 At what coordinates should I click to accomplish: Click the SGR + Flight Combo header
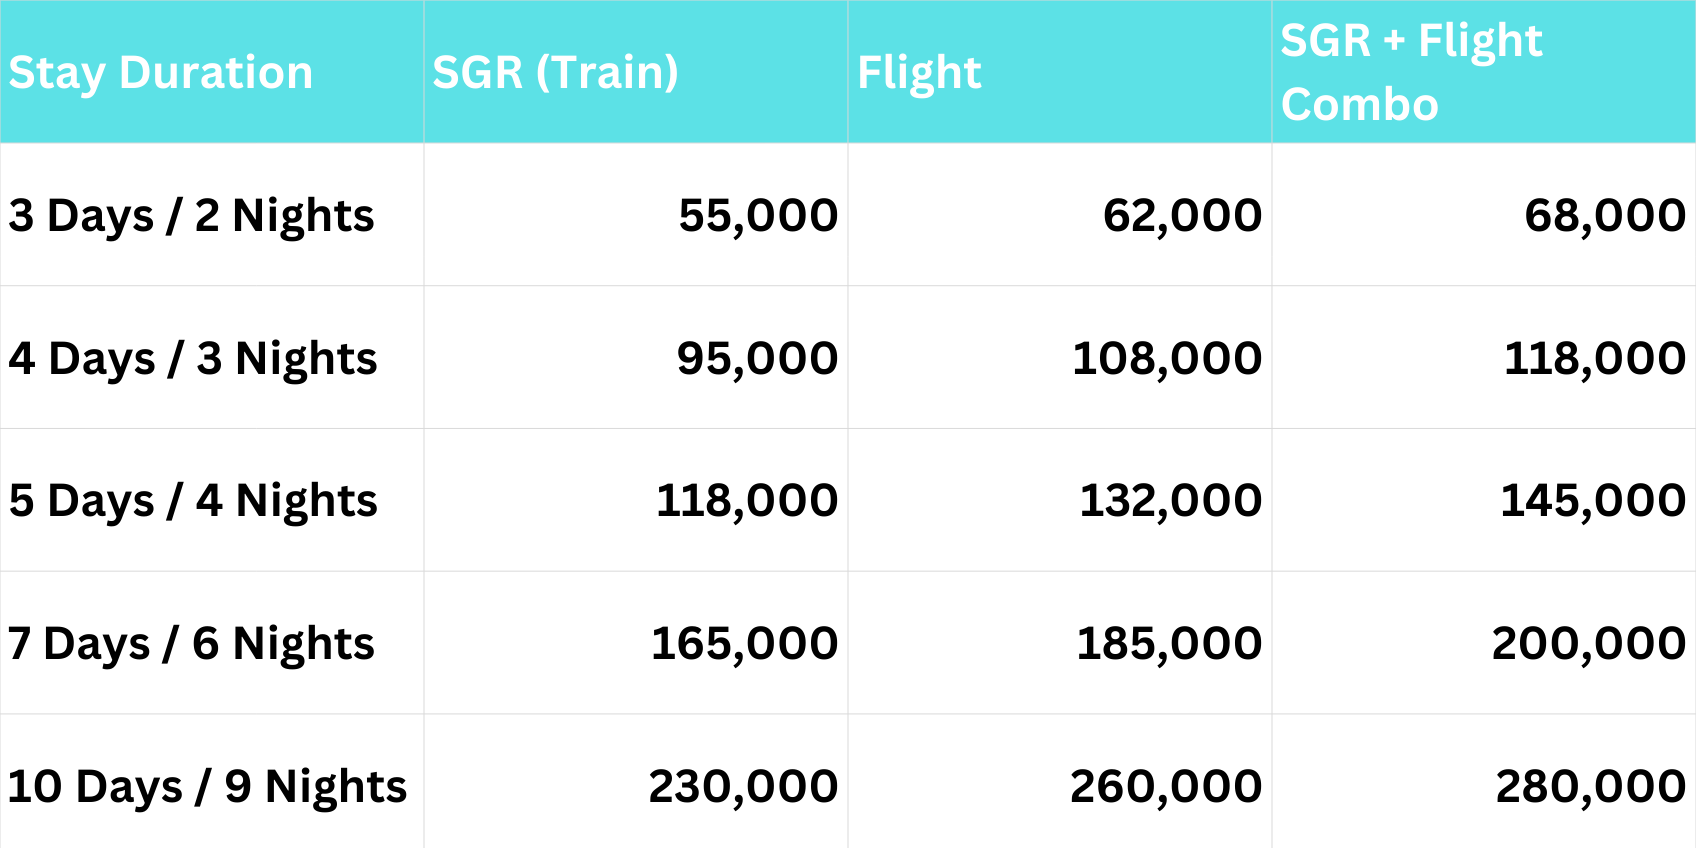[x=1411, y=73]
